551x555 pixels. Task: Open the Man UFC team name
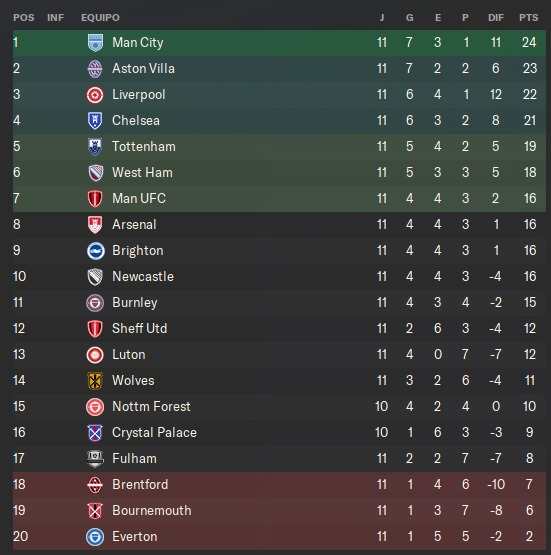pyautogui.click(x=139, y=198)
